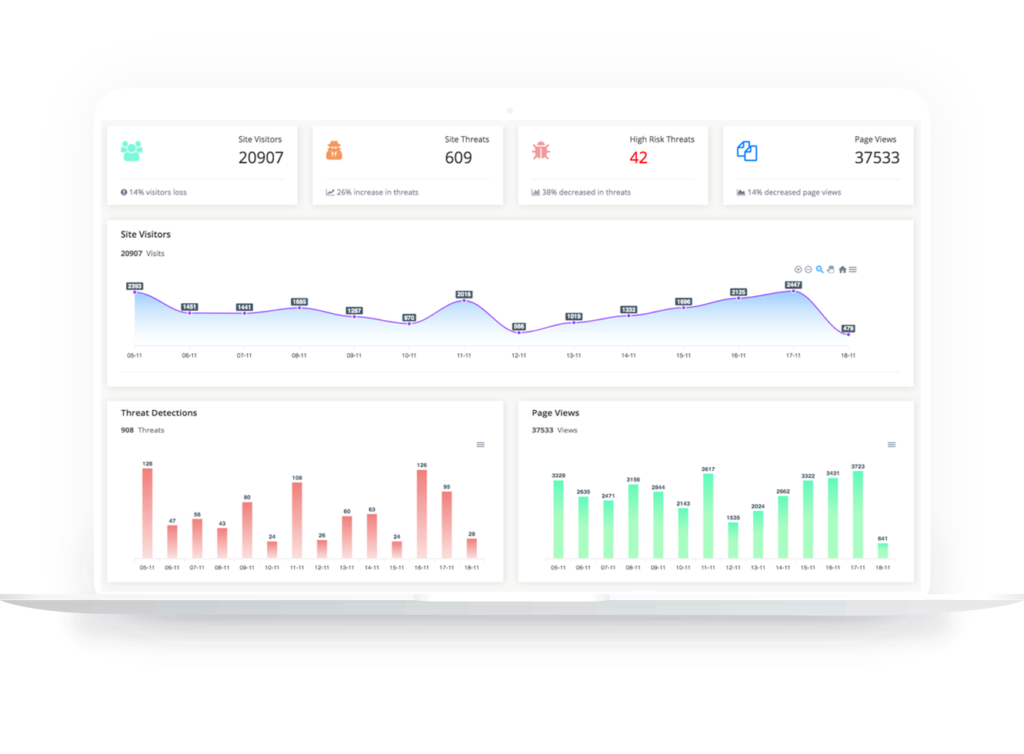The image size is (1024, 754).
Task: Click the 13-11 label on visitors axis
Action: pyautogui.click(x=573, y=356)
